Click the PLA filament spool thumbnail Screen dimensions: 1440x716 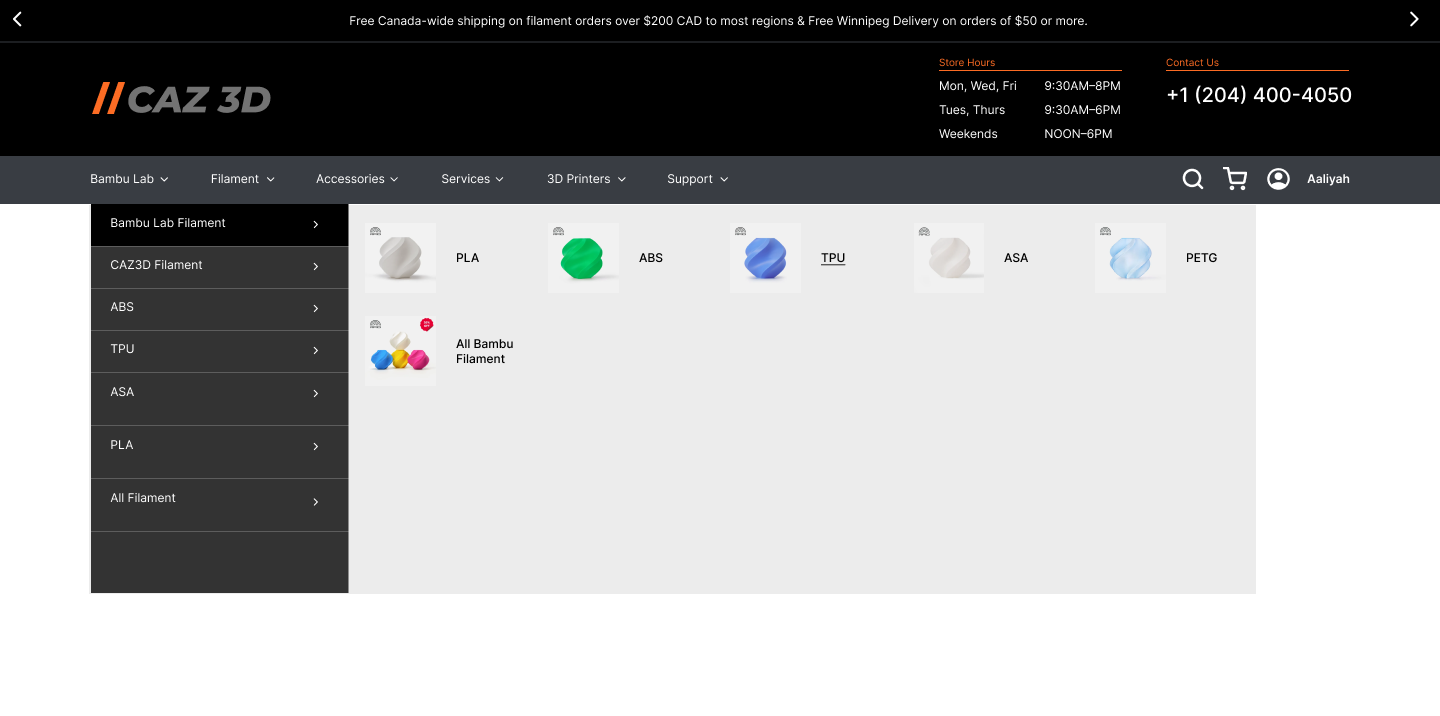click(x=400, y=258)
